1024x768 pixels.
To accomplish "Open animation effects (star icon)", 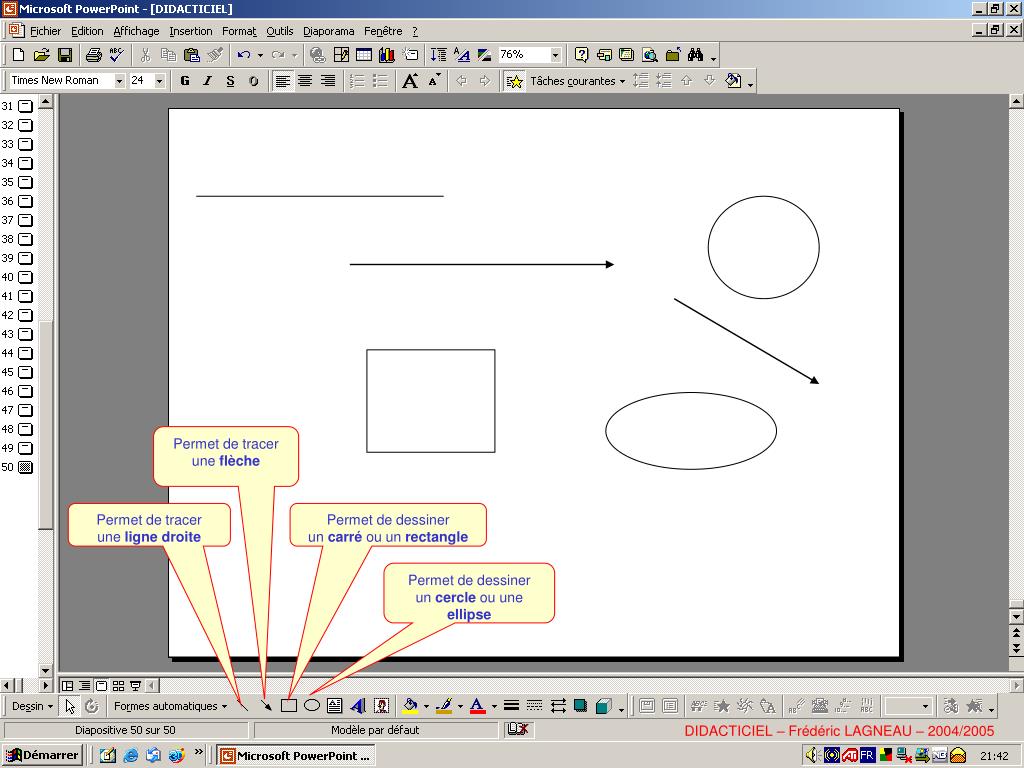I will (515, 81).
